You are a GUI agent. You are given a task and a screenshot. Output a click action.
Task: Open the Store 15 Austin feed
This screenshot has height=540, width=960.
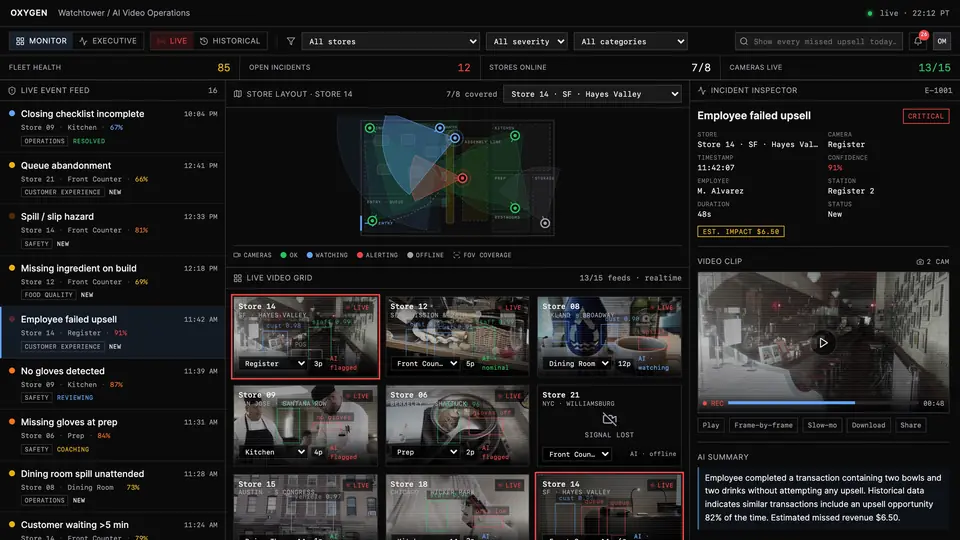coord(306,507)
